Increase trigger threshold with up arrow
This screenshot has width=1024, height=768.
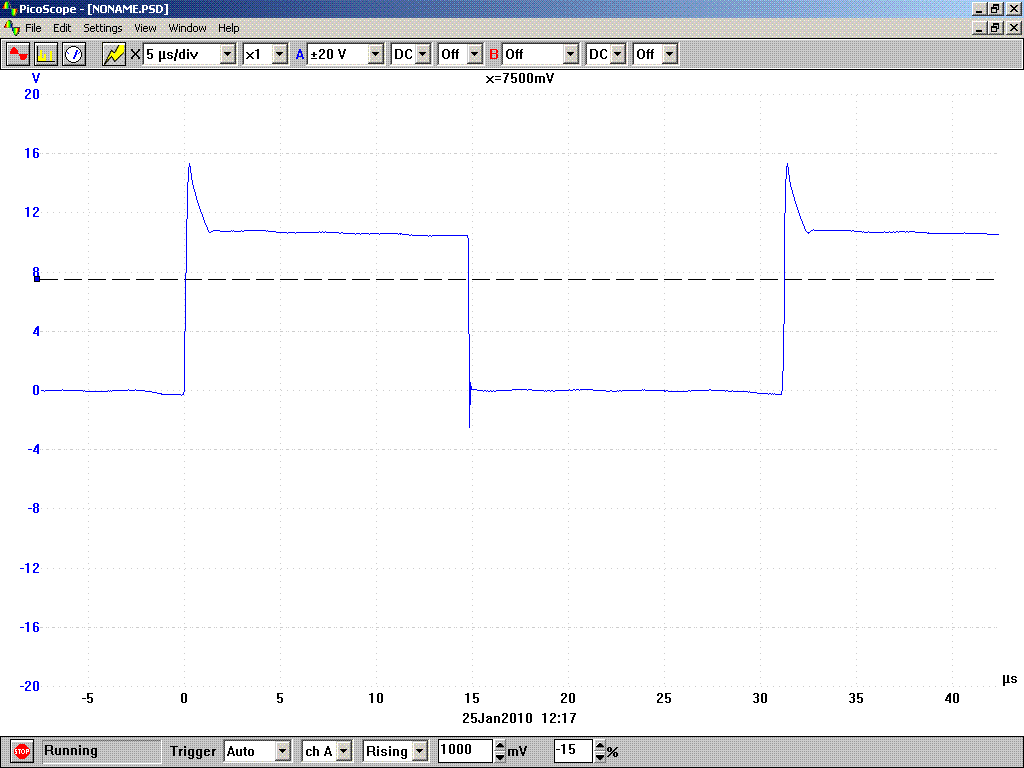coord(500,746)
